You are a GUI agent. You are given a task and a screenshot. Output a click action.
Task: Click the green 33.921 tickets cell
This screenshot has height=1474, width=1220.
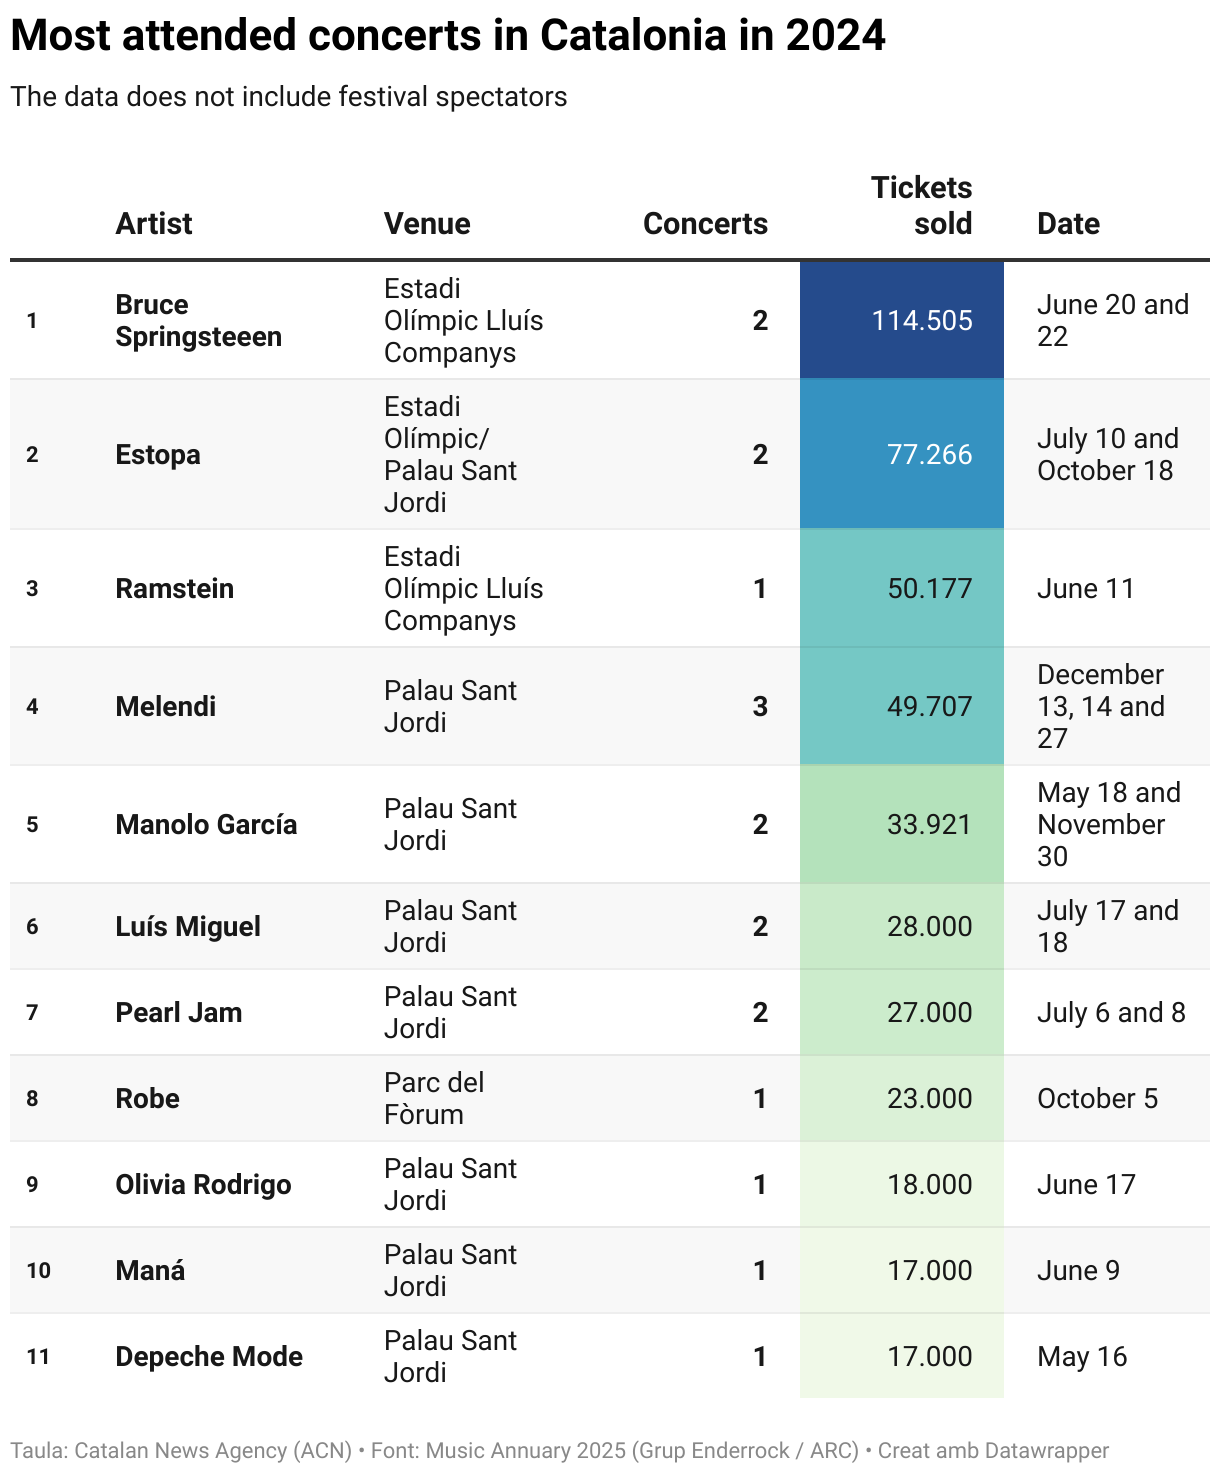pos(901,824)
